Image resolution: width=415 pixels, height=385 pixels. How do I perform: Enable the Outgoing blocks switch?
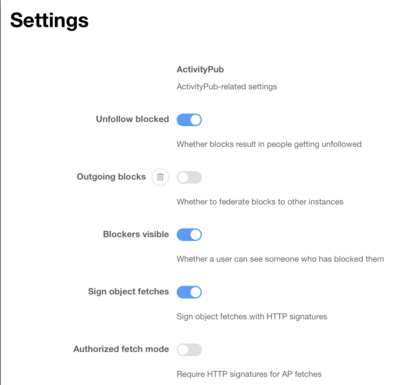tap(189, 177)
